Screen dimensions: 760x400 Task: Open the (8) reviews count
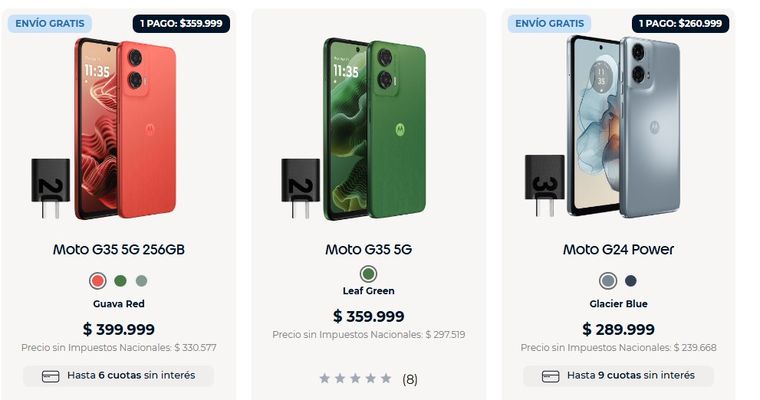pyautogui.click(x=410, y=379)
